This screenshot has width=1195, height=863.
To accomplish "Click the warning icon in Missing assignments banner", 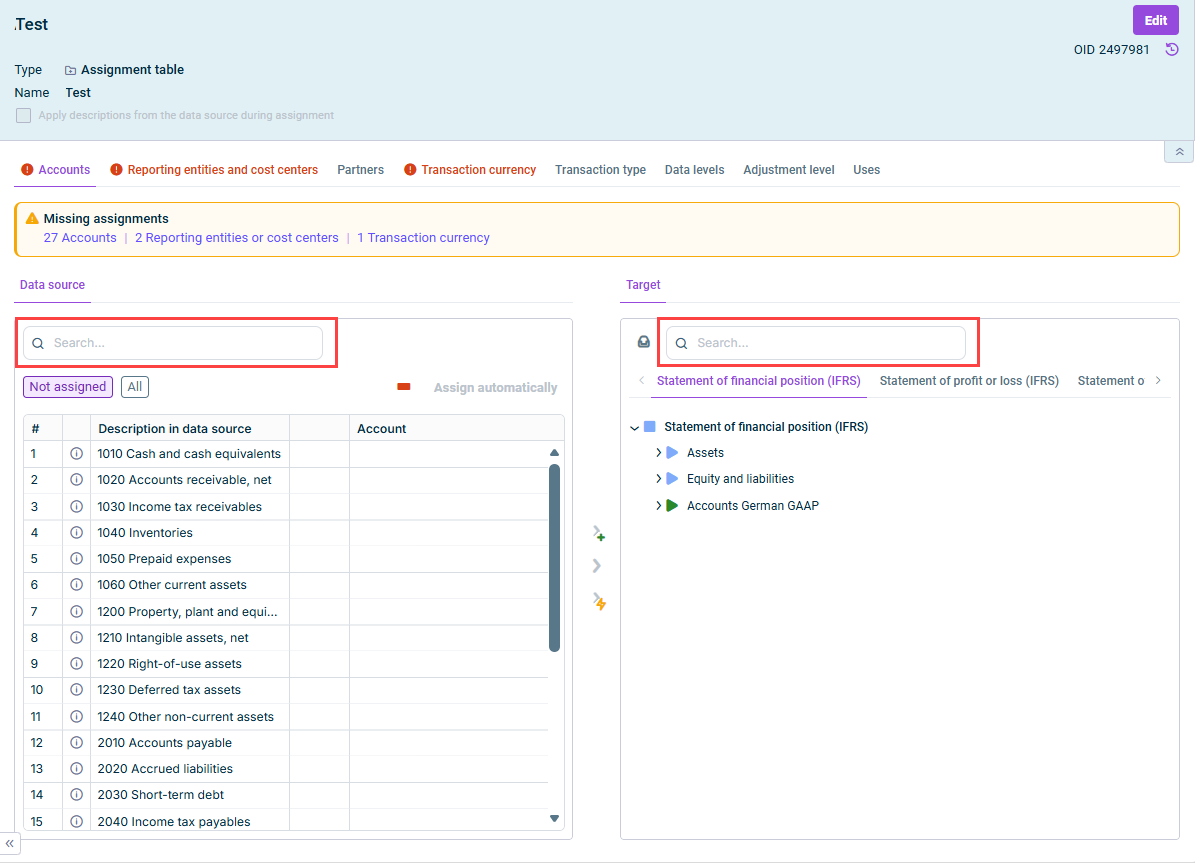I will point(32,219).
